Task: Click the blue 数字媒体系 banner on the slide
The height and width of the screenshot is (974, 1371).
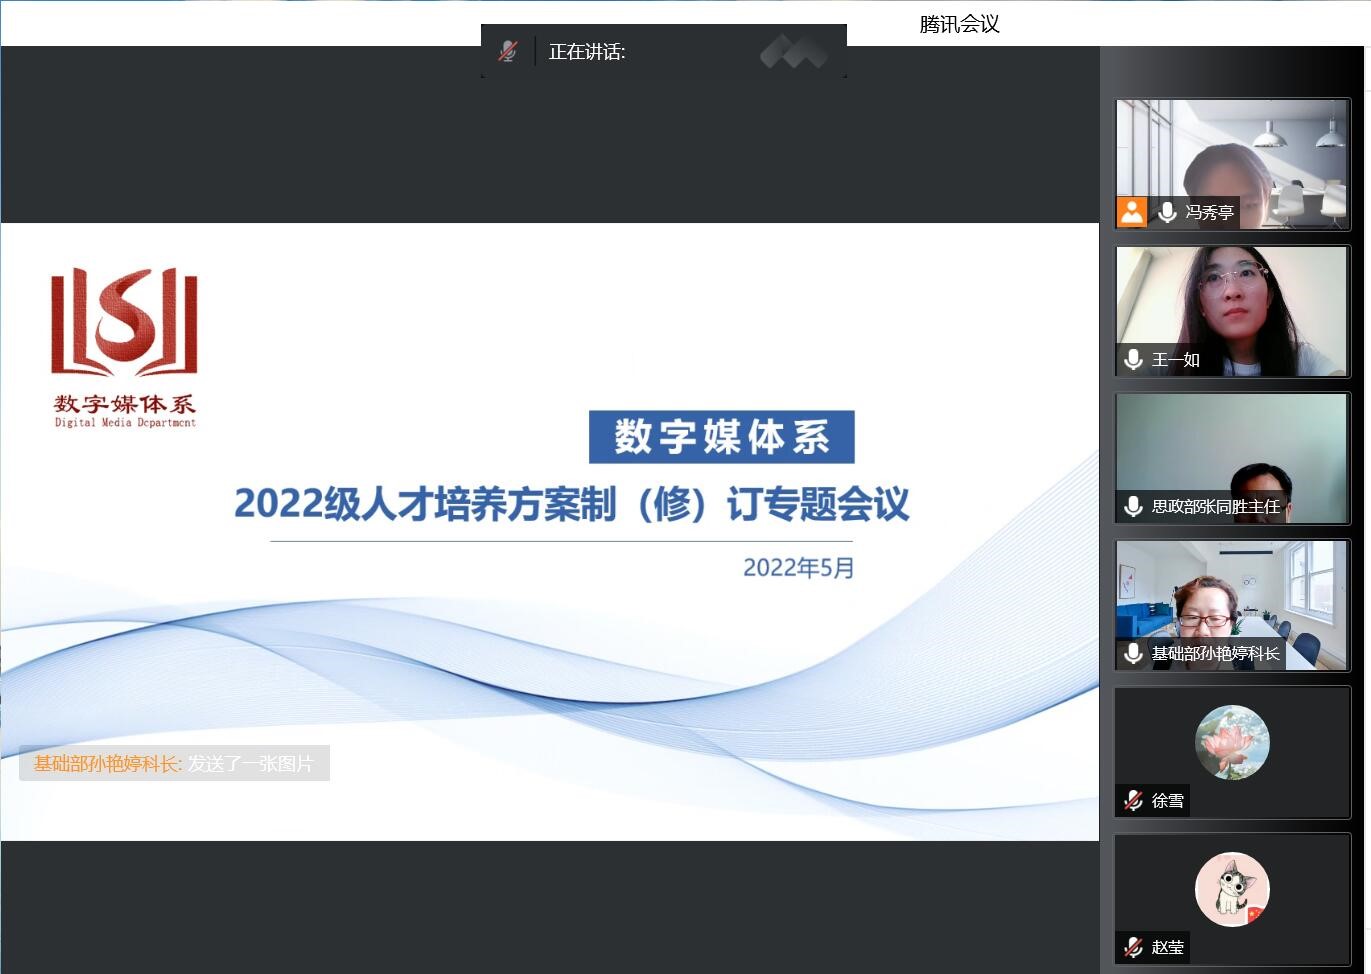Action: [721, 437]
